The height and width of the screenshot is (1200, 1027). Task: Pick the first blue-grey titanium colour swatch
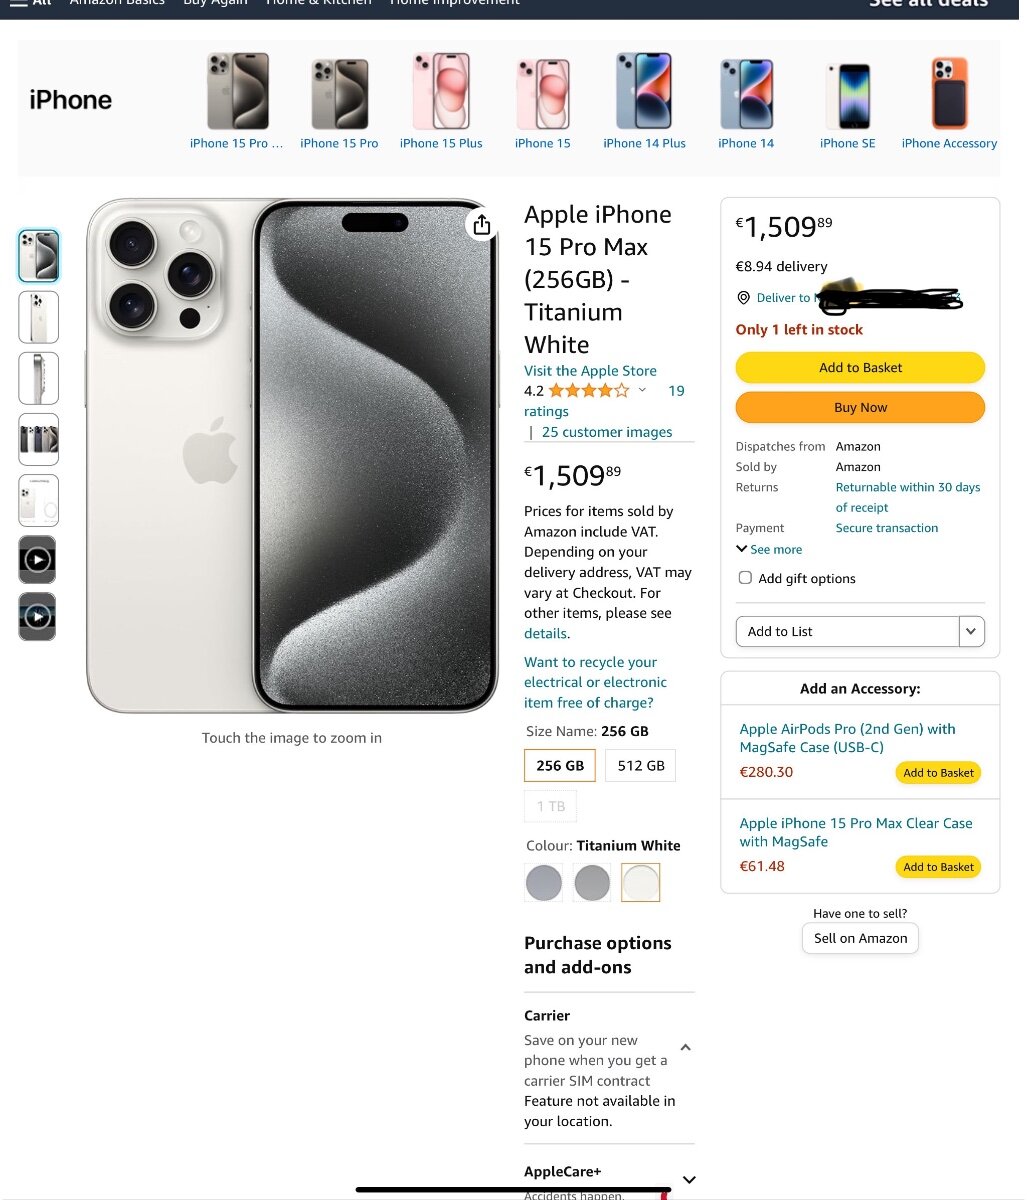point(544,883)
